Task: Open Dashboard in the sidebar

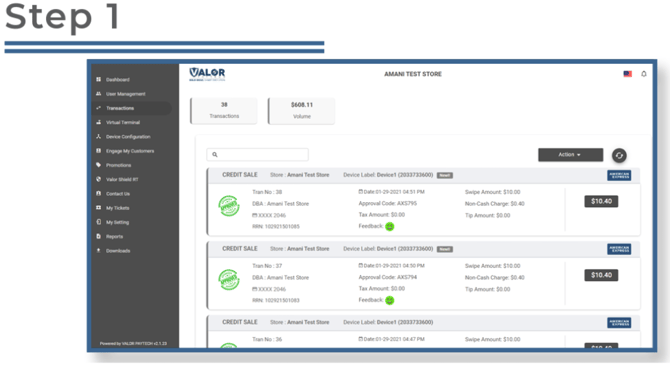Action: click(118, 80)
